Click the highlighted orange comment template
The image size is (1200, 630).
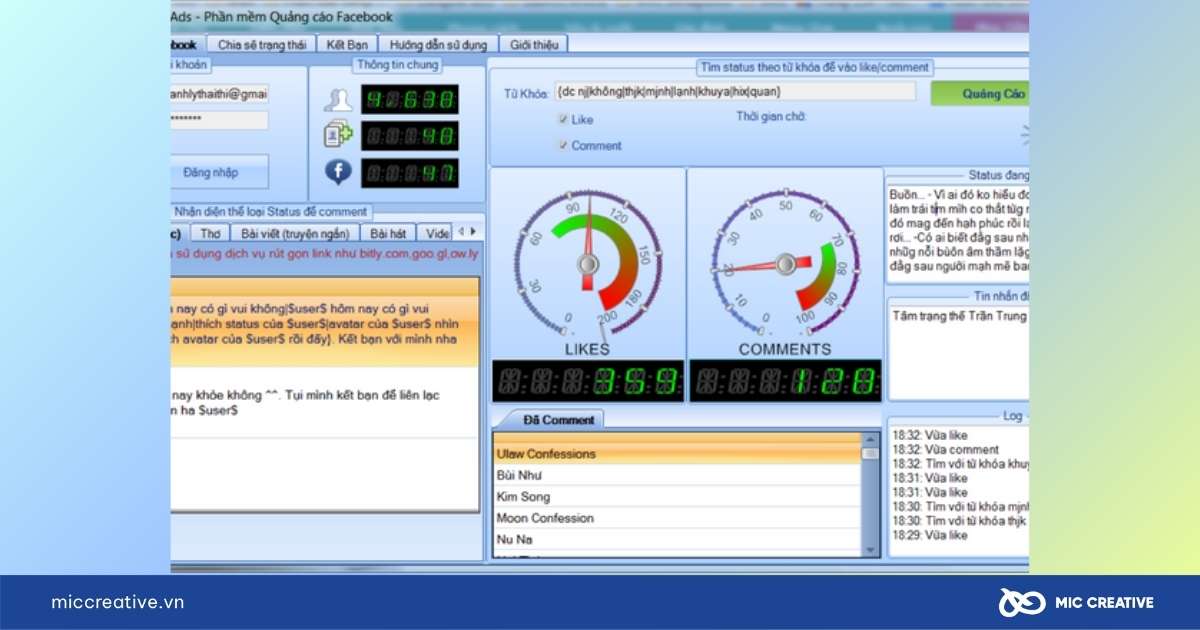tap(325, 322)
